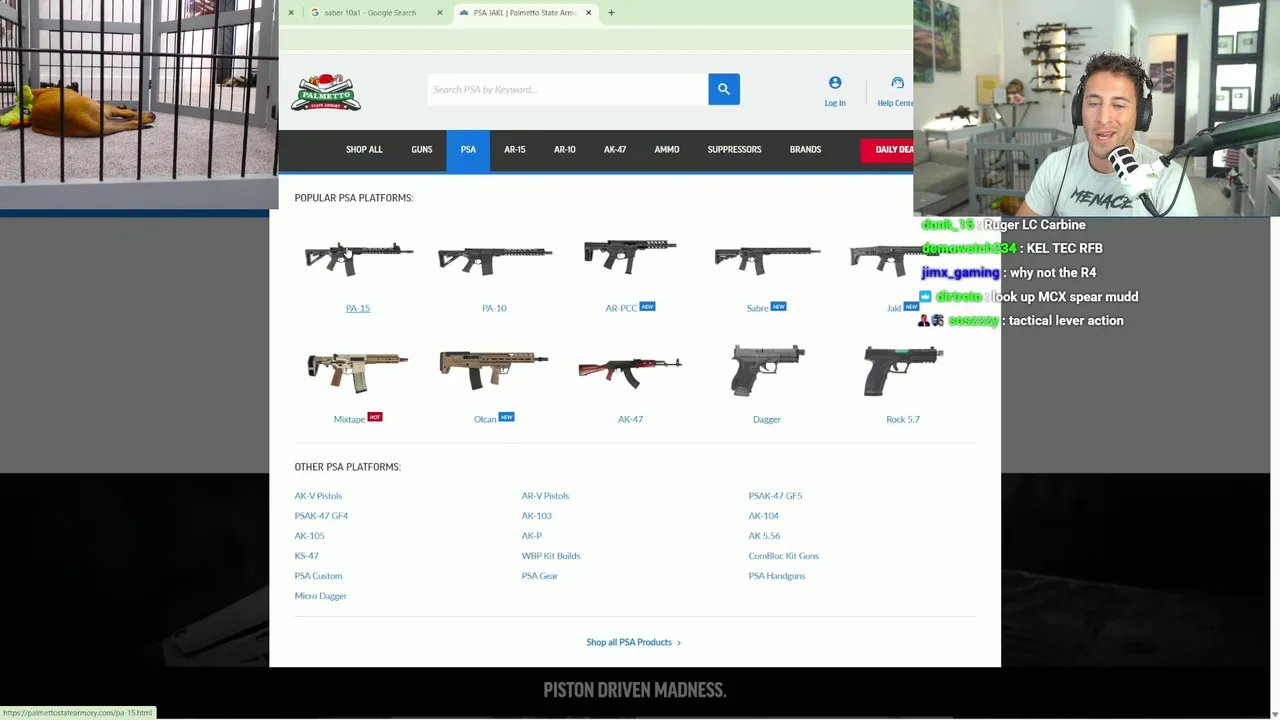
Task: Close the PSA JAKL browser tab
Action: [588, 13]
